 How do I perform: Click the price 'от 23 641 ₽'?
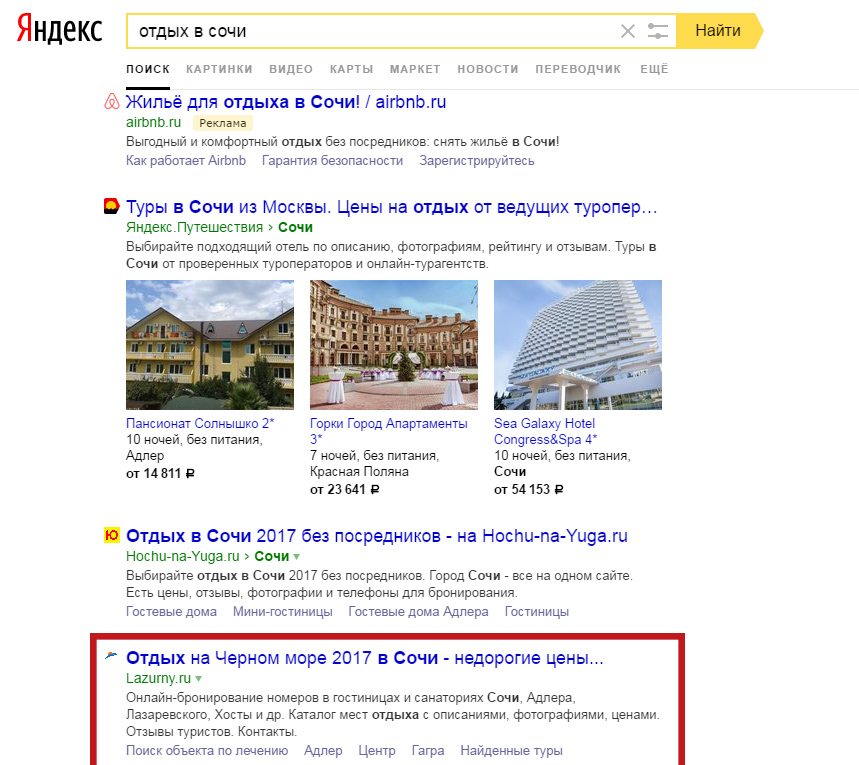click(x=345, y=489)
